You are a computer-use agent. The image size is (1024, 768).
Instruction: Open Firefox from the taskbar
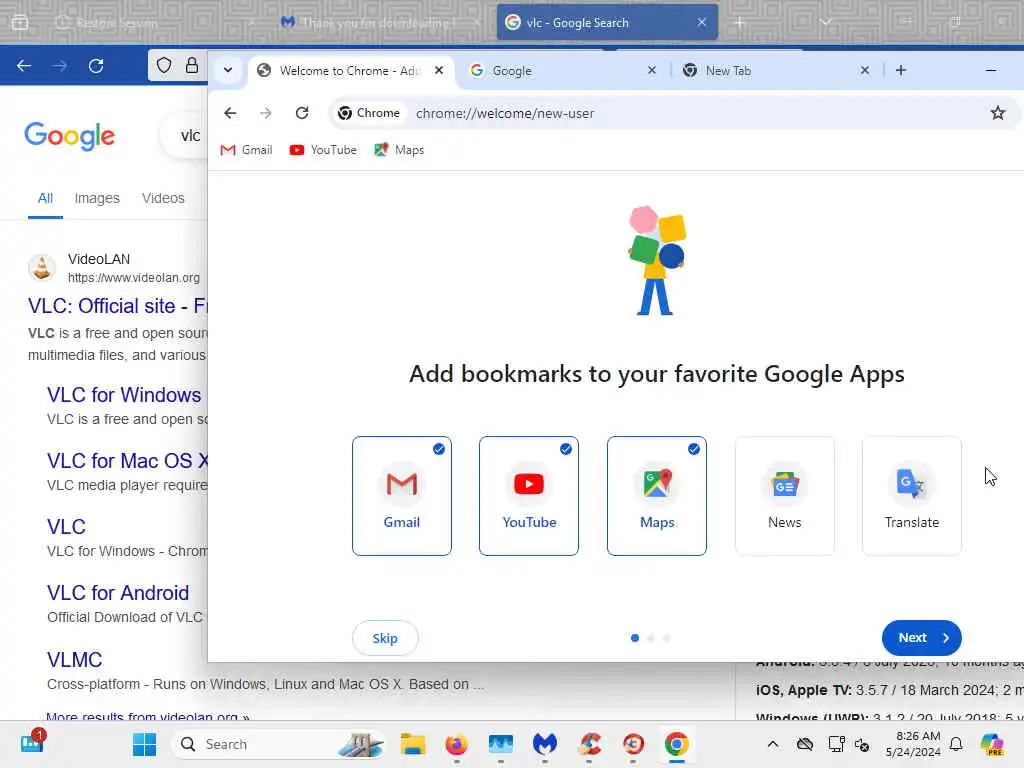[x=456, y=744]
